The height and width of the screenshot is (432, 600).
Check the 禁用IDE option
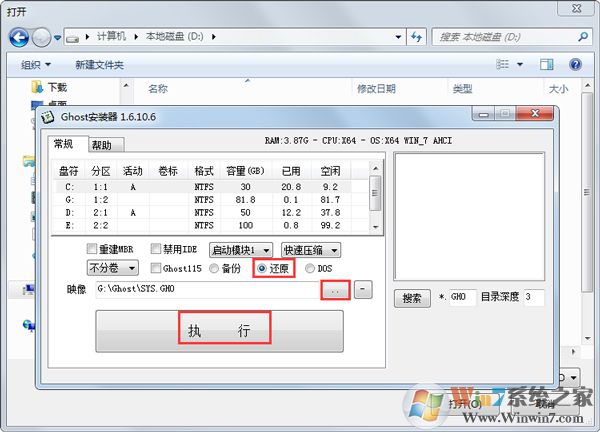tap(156, 249)
